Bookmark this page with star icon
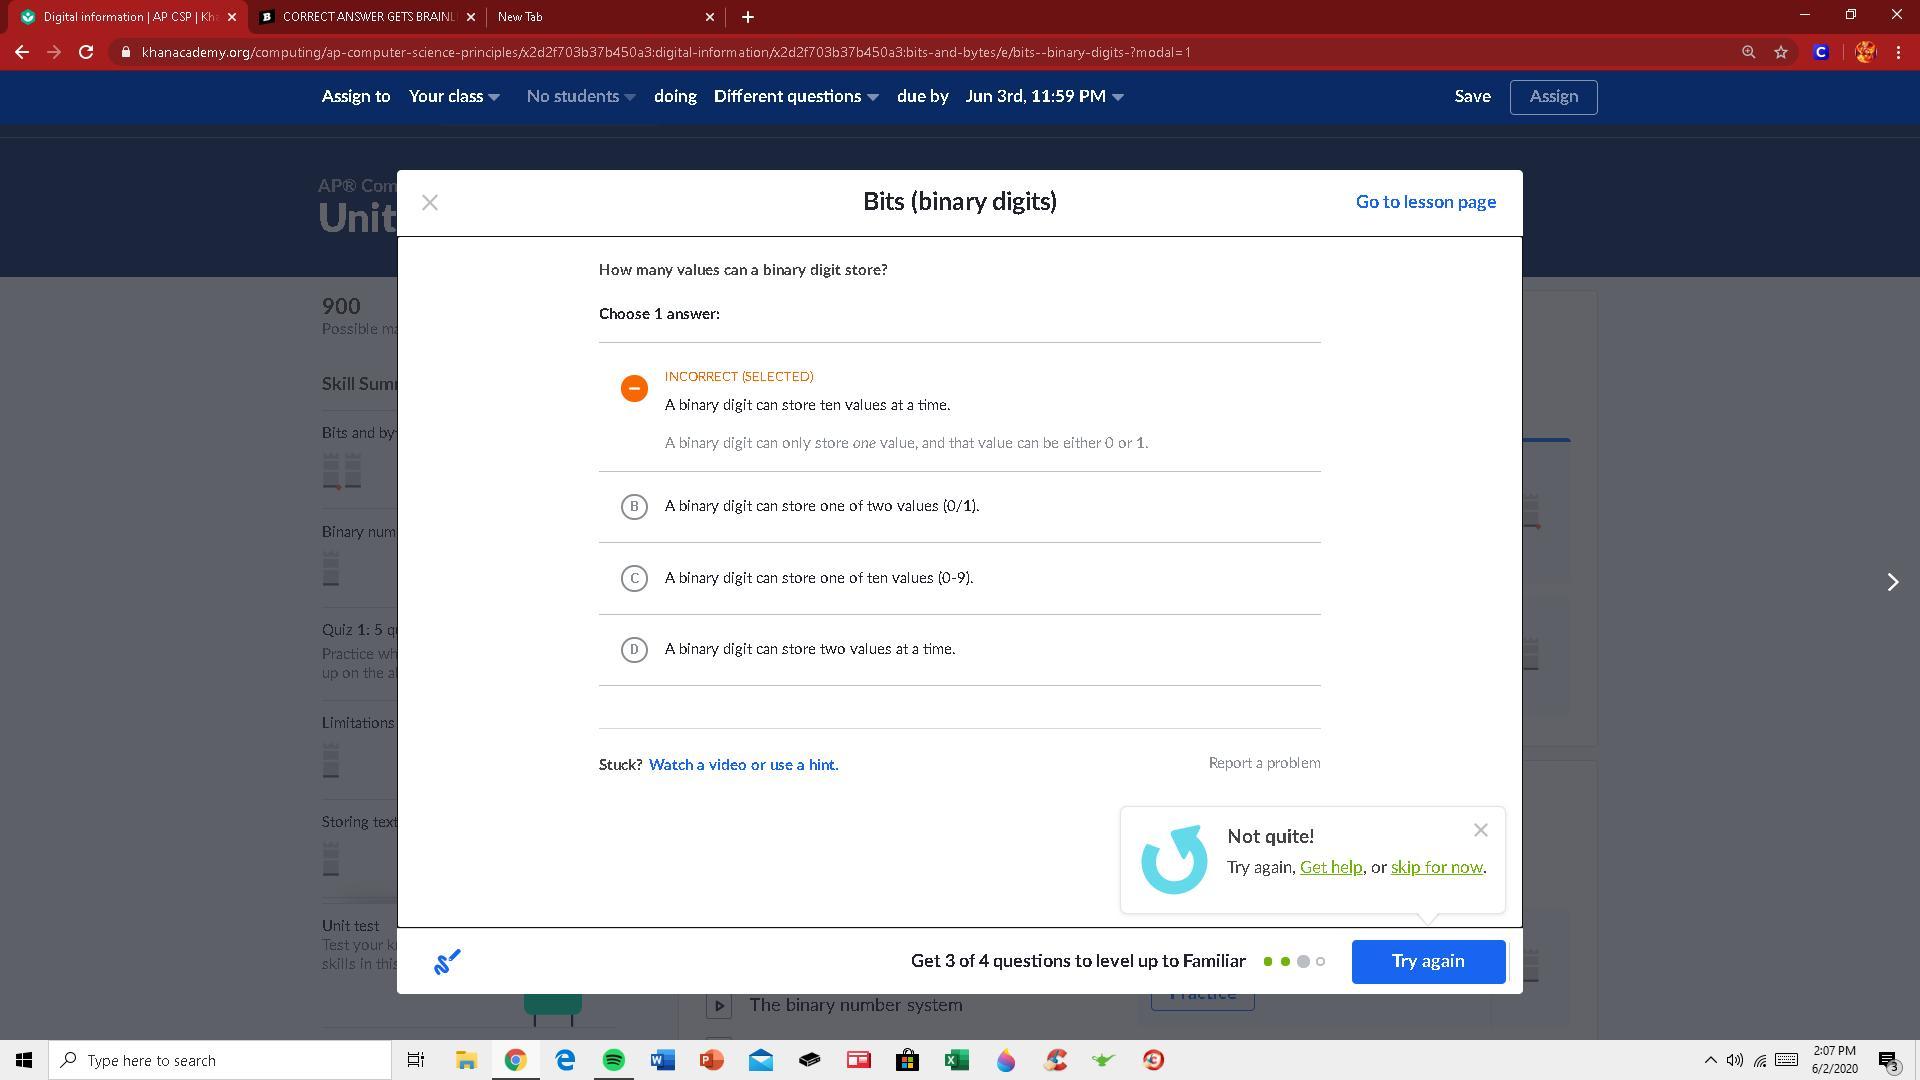Image resolution: width=1920 pixels, height=1080 pixels. point(1781,52)
